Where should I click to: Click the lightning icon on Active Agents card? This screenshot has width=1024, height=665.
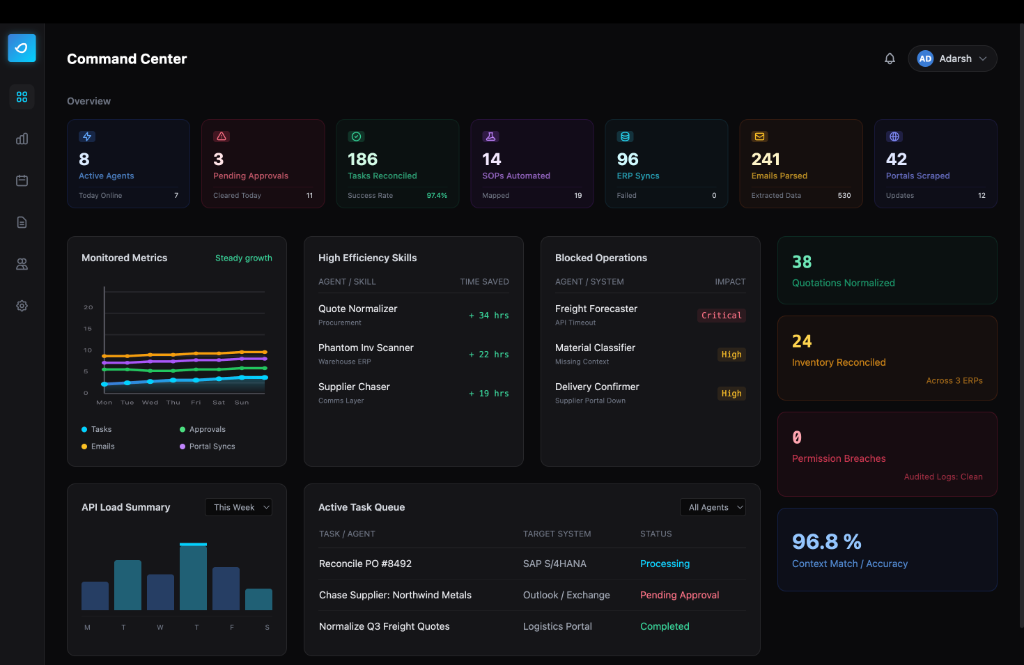[x=87, y=137]
